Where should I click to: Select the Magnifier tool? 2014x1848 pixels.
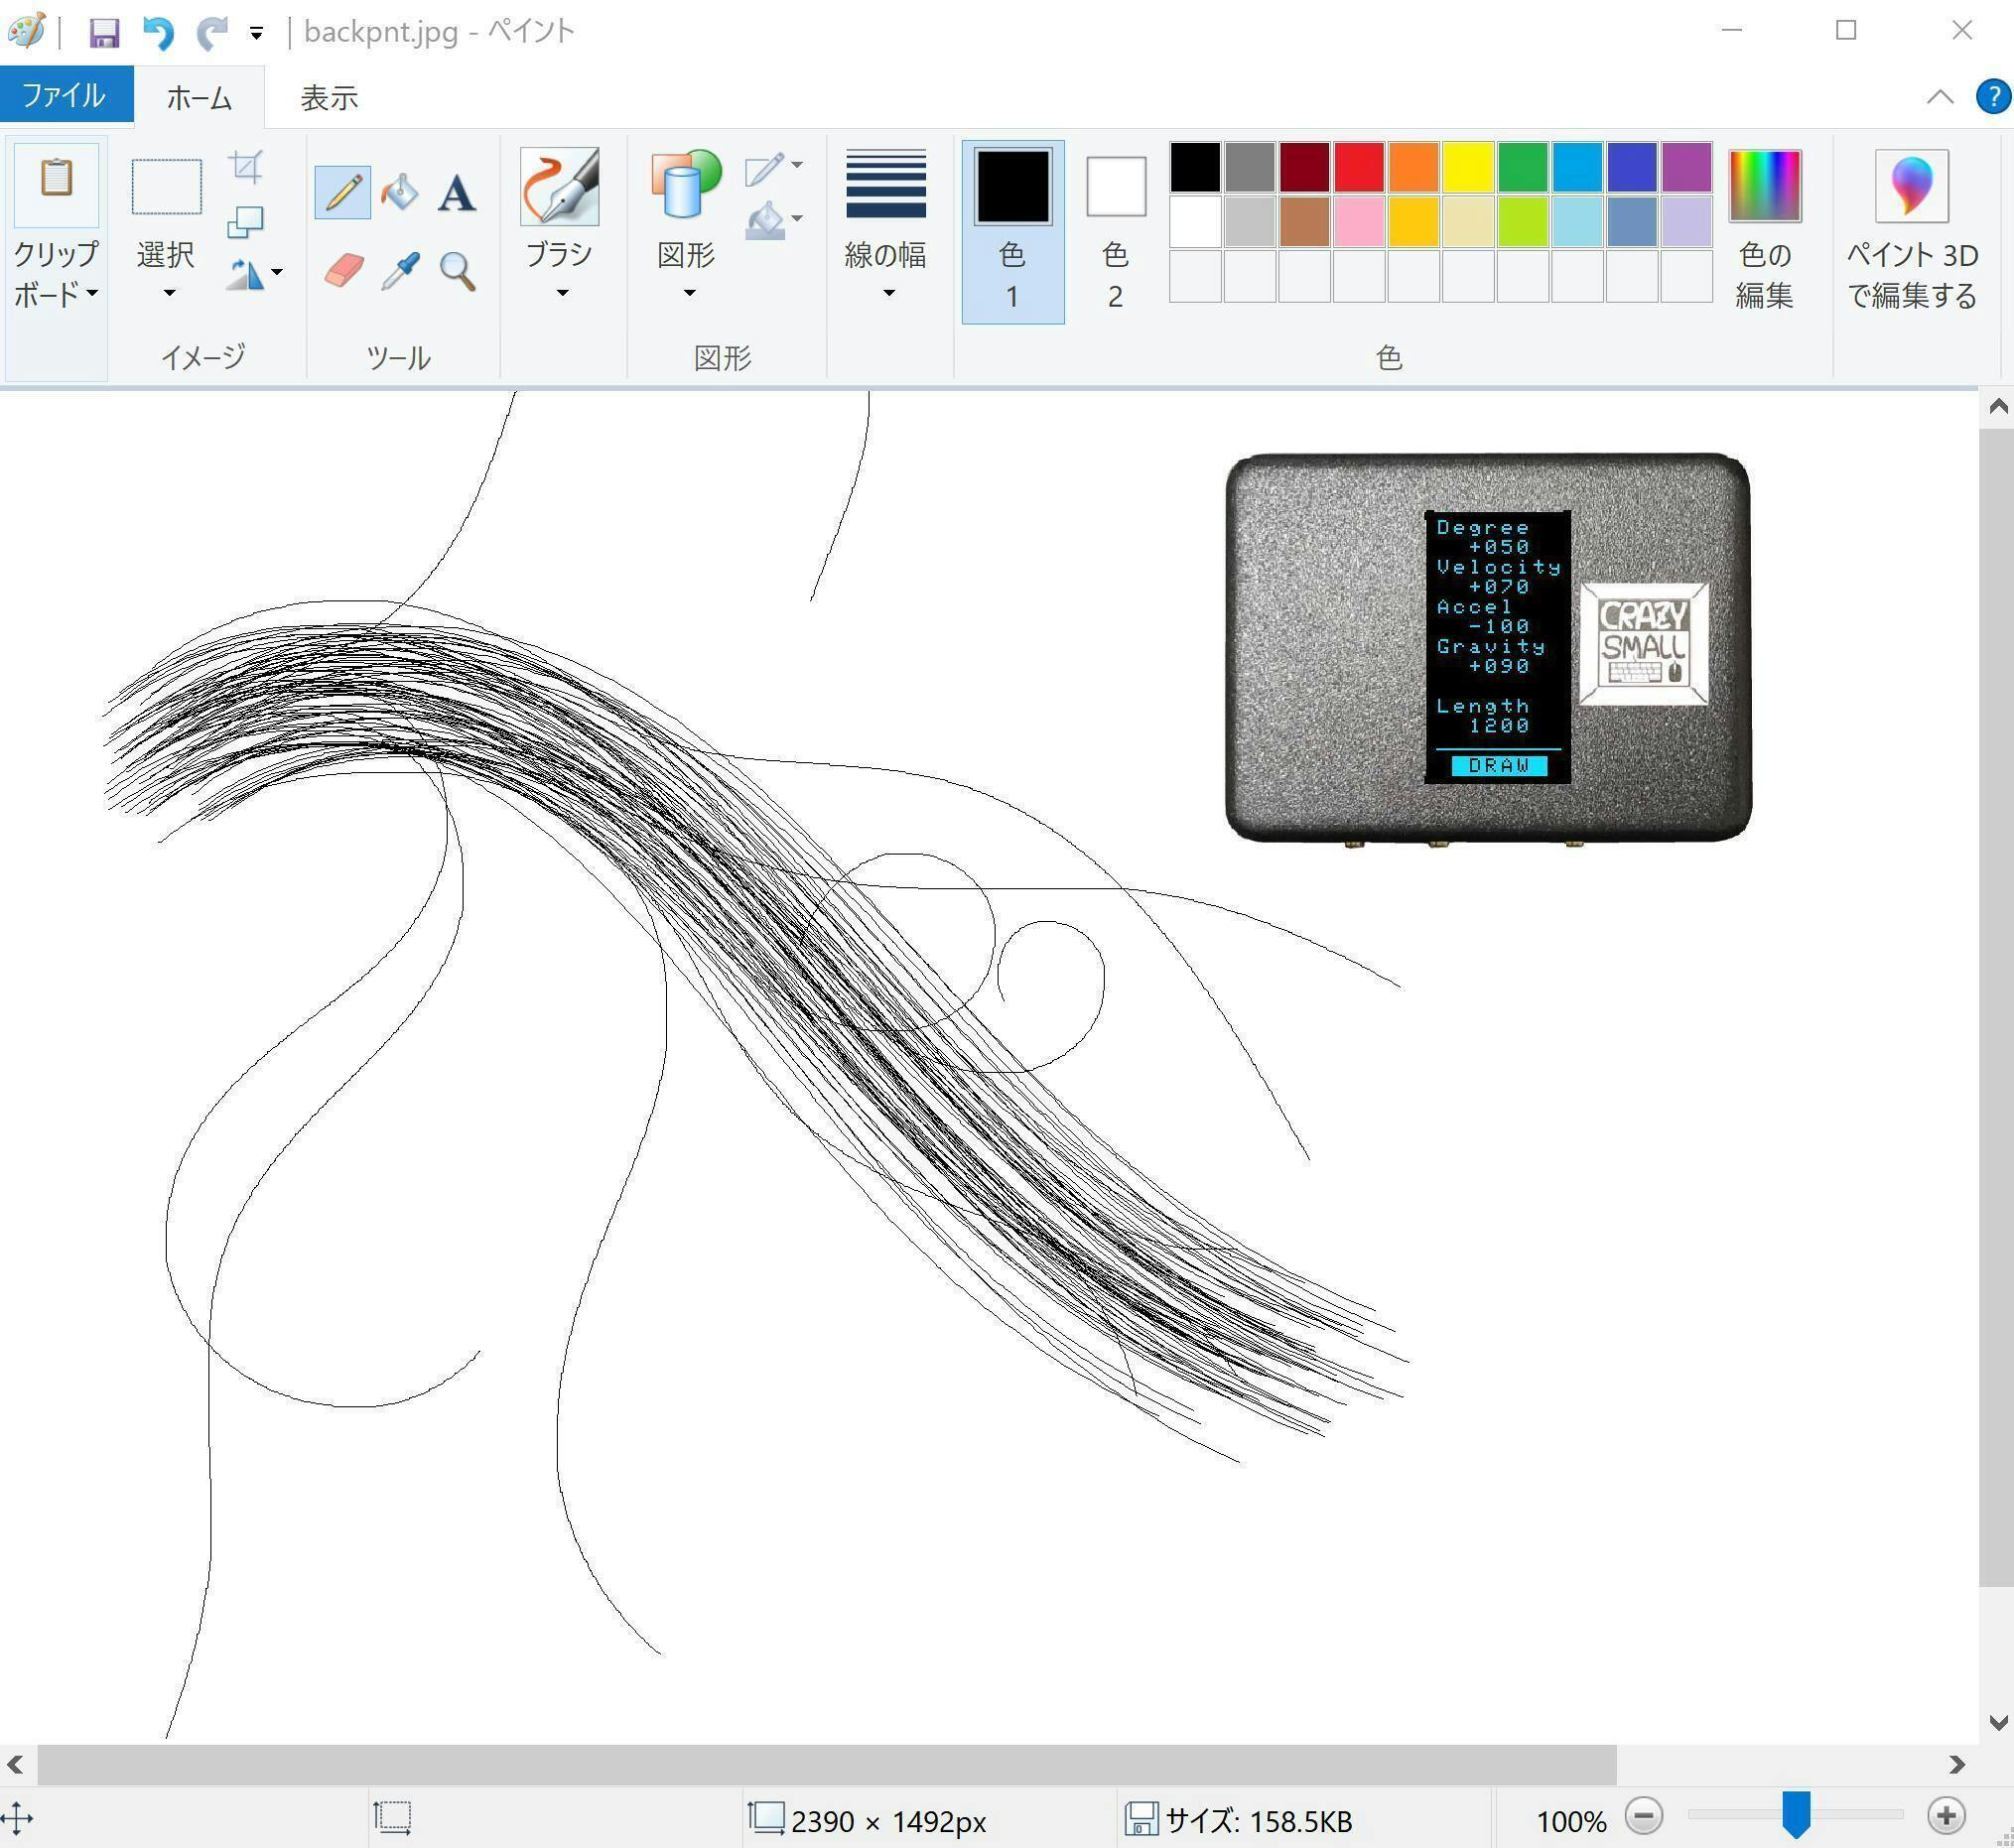tap(457, 271)
